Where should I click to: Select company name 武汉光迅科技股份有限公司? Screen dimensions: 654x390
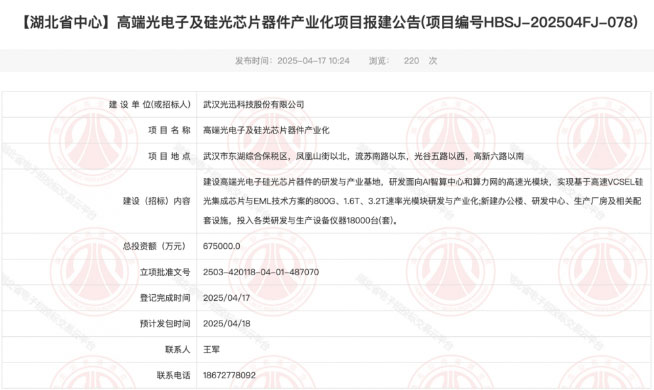pos(253,105)
